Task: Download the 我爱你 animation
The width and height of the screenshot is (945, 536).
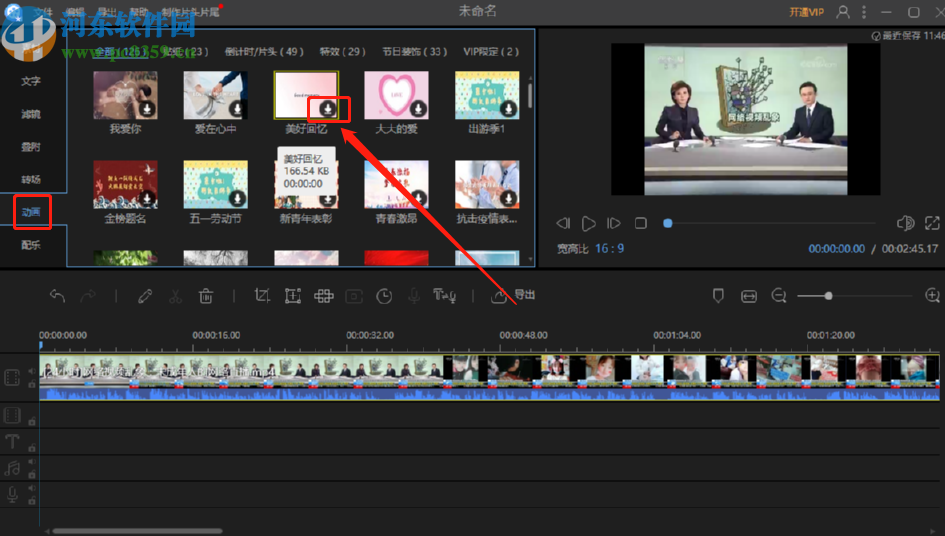Action: tap(146, 109)
